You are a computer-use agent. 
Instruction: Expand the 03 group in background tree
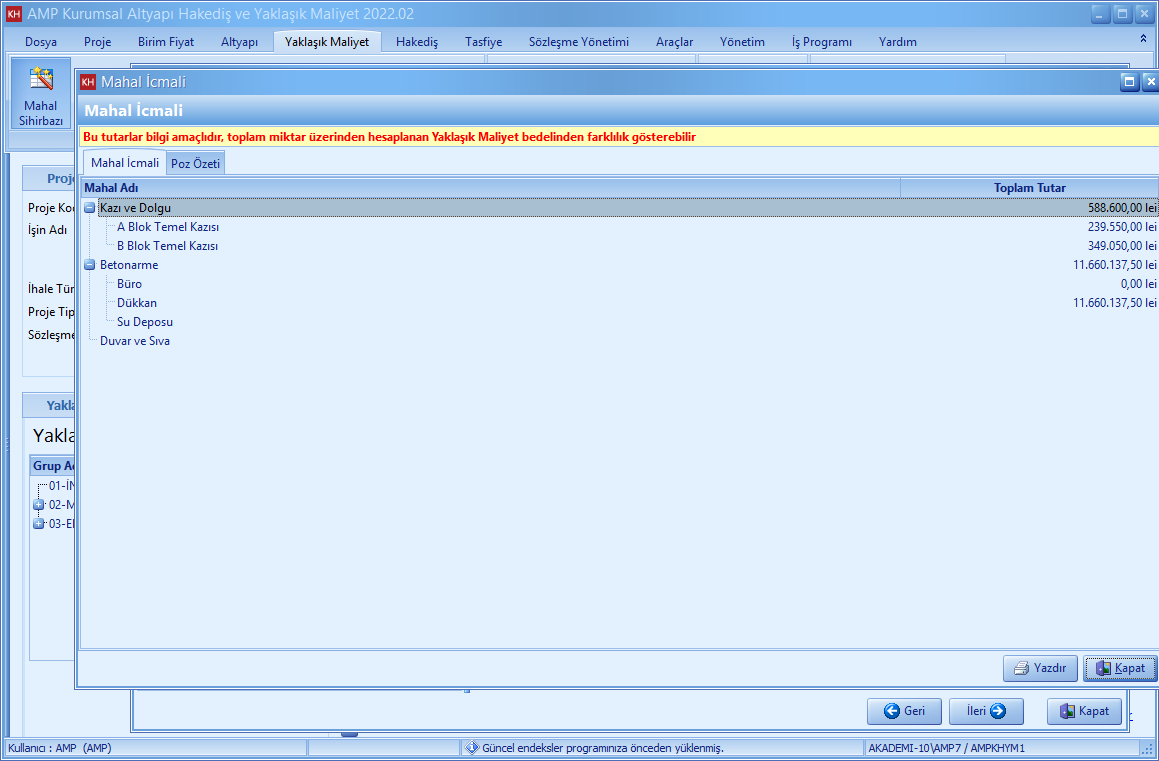coord(39,524)
